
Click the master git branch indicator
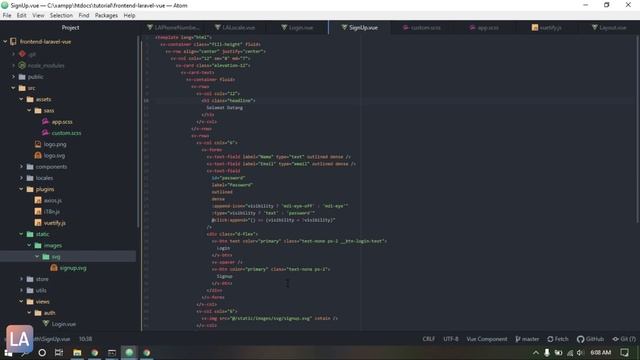527,339
